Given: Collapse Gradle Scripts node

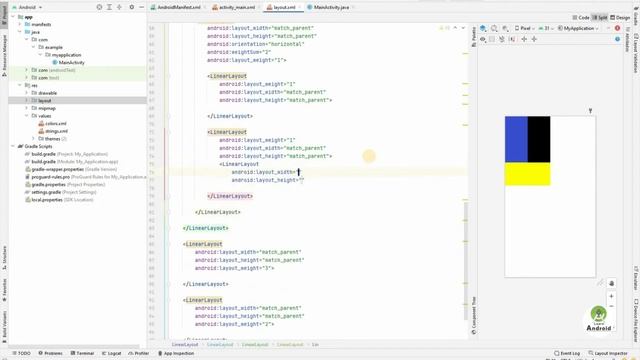Looking at the screenshot, I should click(13, 146).
